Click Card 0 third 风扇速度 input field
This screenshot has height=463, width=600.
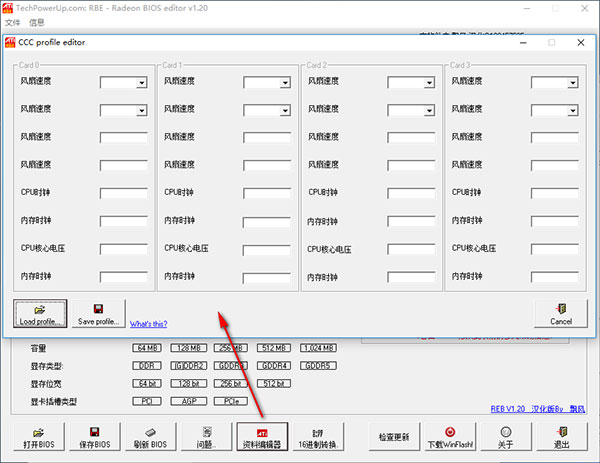124,137
